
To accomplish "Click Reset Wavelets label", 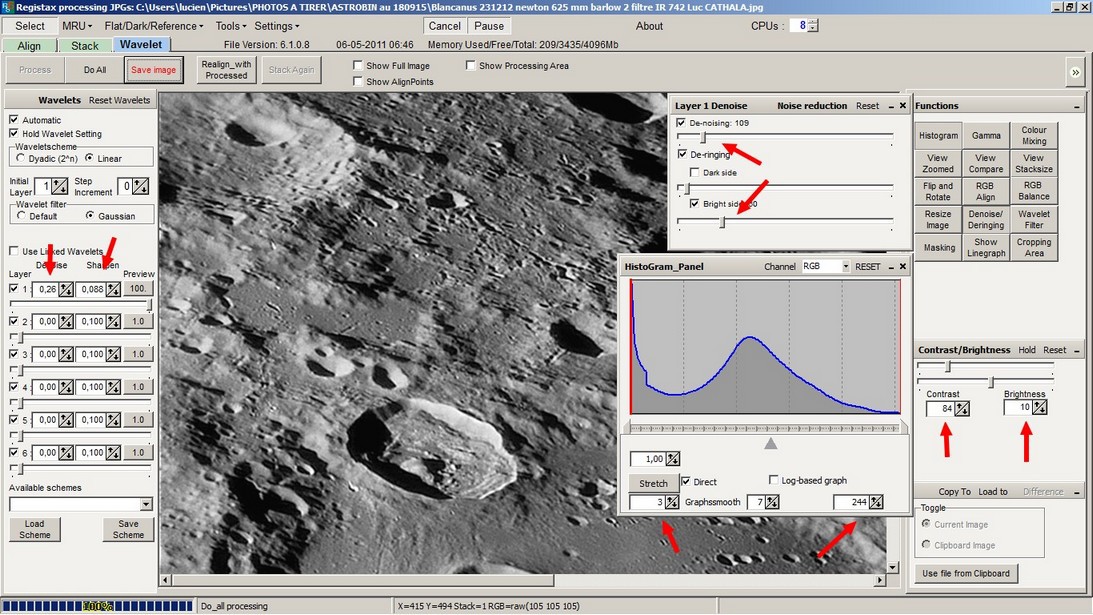I will point(119,100).
